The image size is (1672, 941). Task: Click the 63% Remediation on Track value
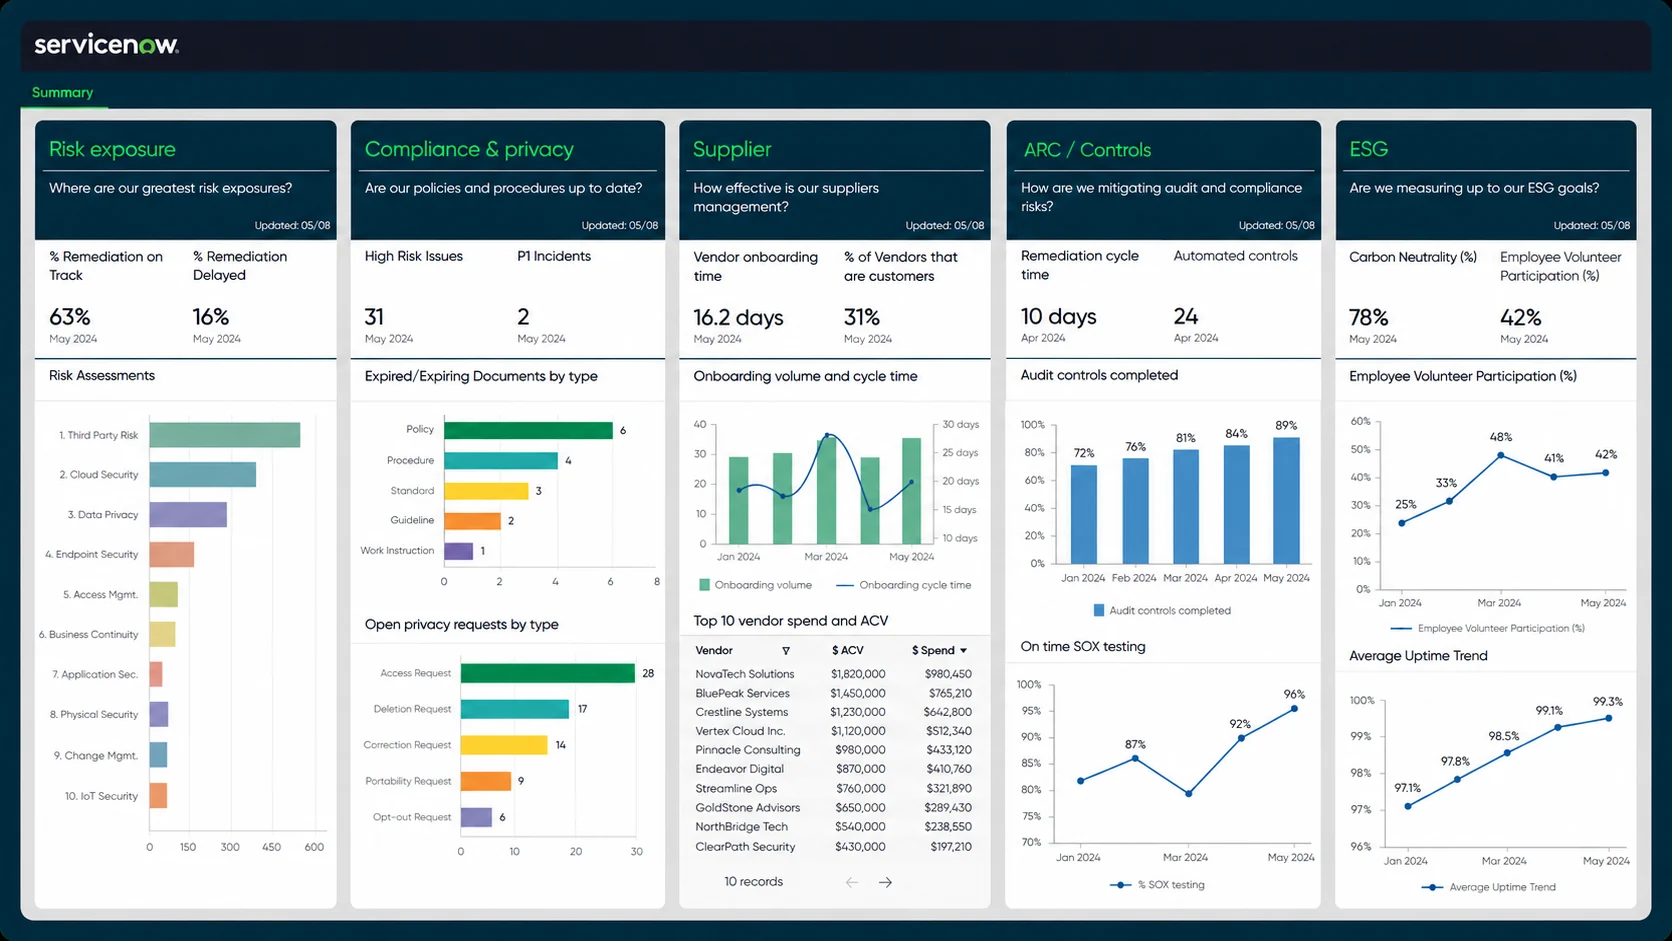tap(70, 317)
